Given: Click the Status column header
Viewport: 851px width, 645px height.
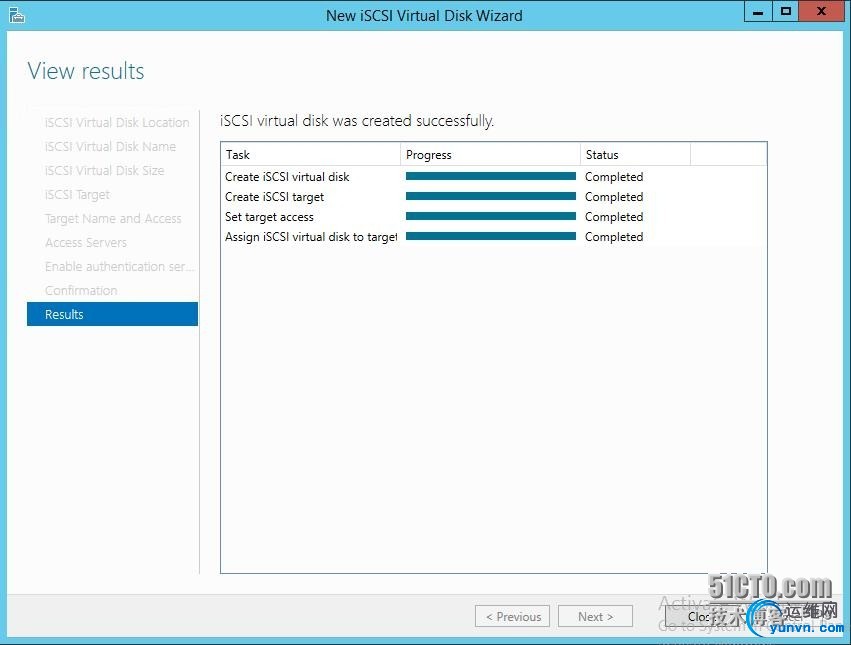Looking at the screenshot, I should [x=635, y=155].
